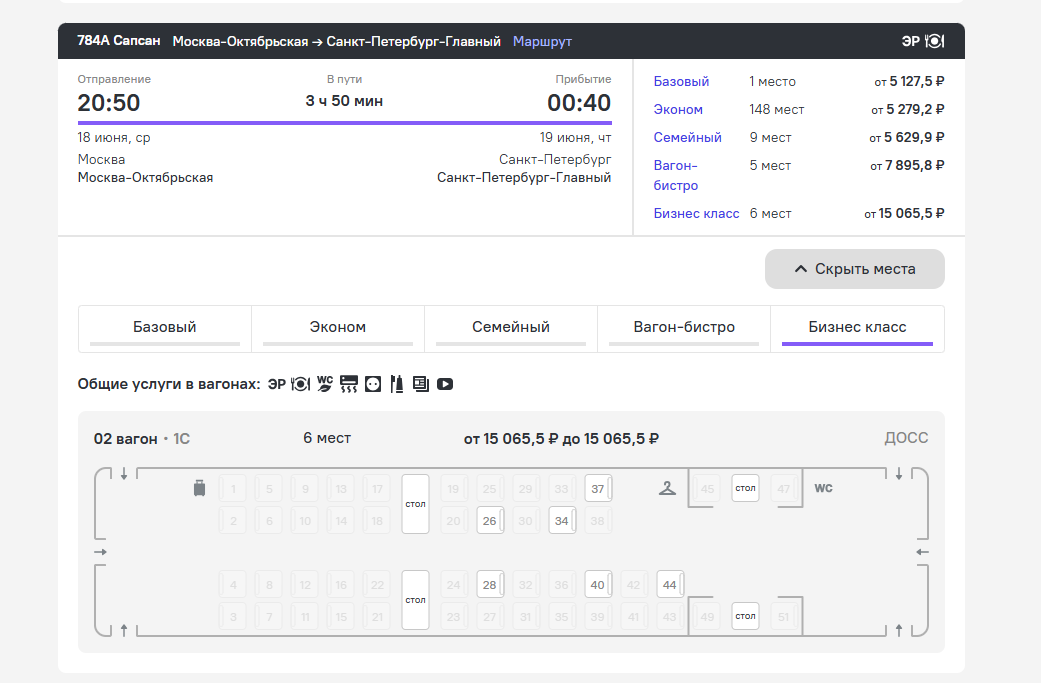Click the power socket service icon
This screenshot has height=683, width=1041.
click(x=373, y=384)
